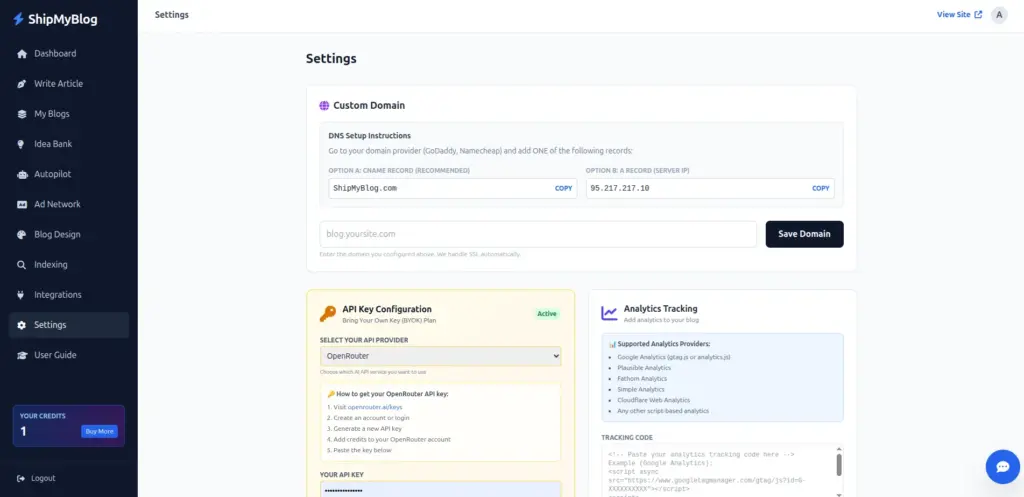The width and height of the screenshot is (1024, 497).
Task: Click the Indexing magnifier icon
Action: [x=22, y=265]
